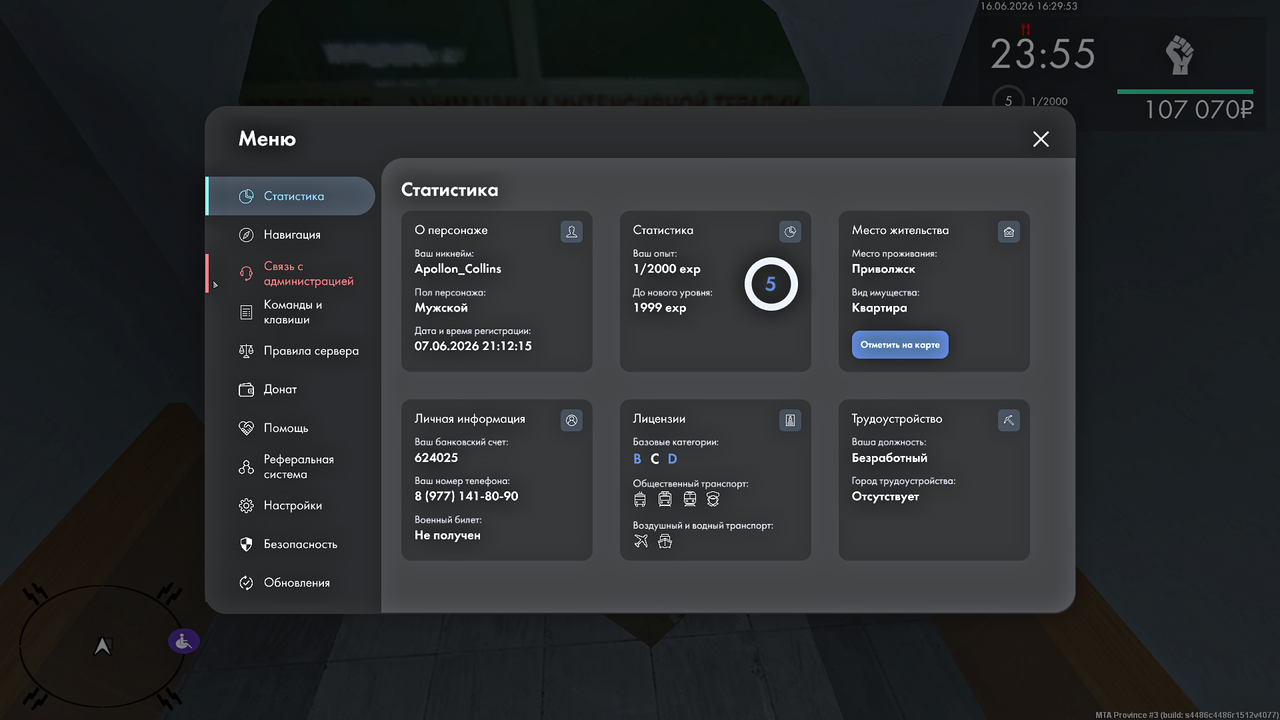This screenshot has height=720, width=1280.
Task: Open the Правила сервера section
Action: click(291, 351)
